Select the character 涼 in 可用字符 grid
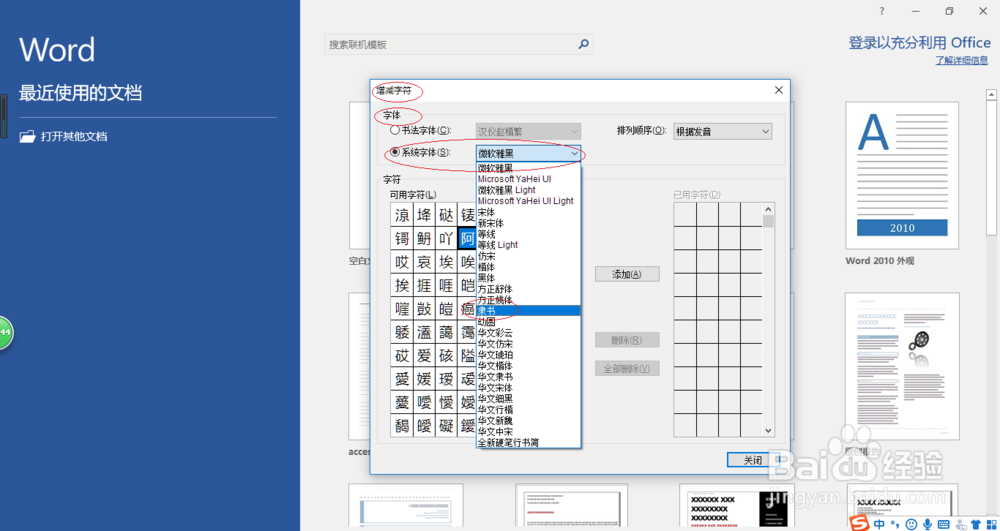 click(x=402, y=215)
